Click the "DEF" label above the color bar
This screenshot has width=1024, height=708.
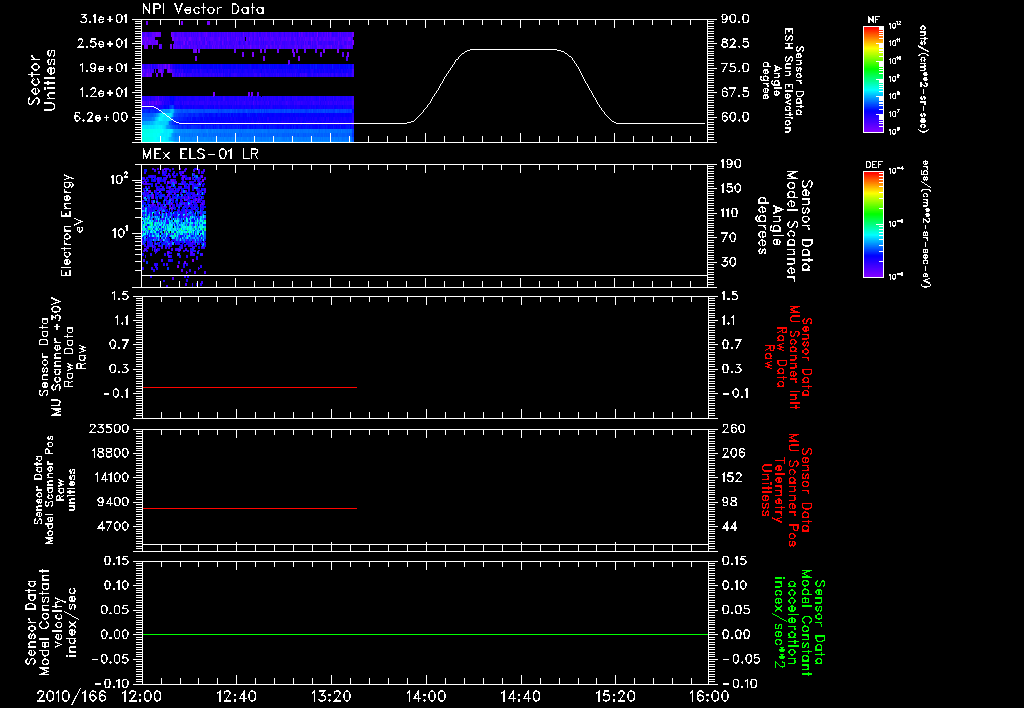tap(873, 165)
